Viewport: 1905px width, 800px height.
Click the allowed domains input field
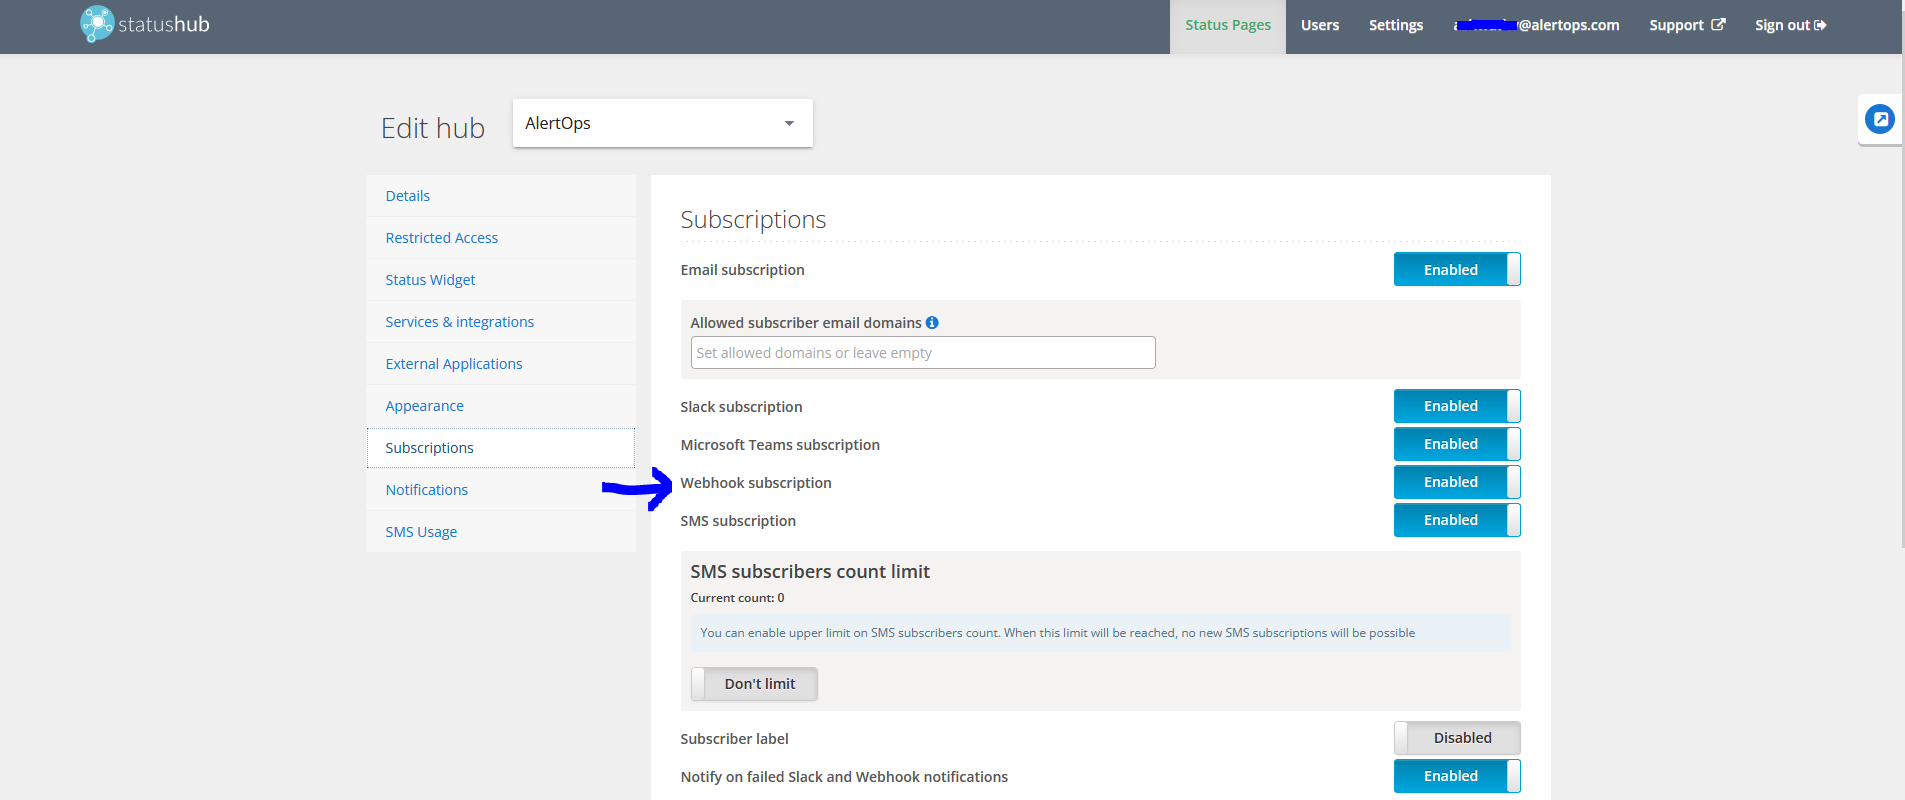pos(922,353)
